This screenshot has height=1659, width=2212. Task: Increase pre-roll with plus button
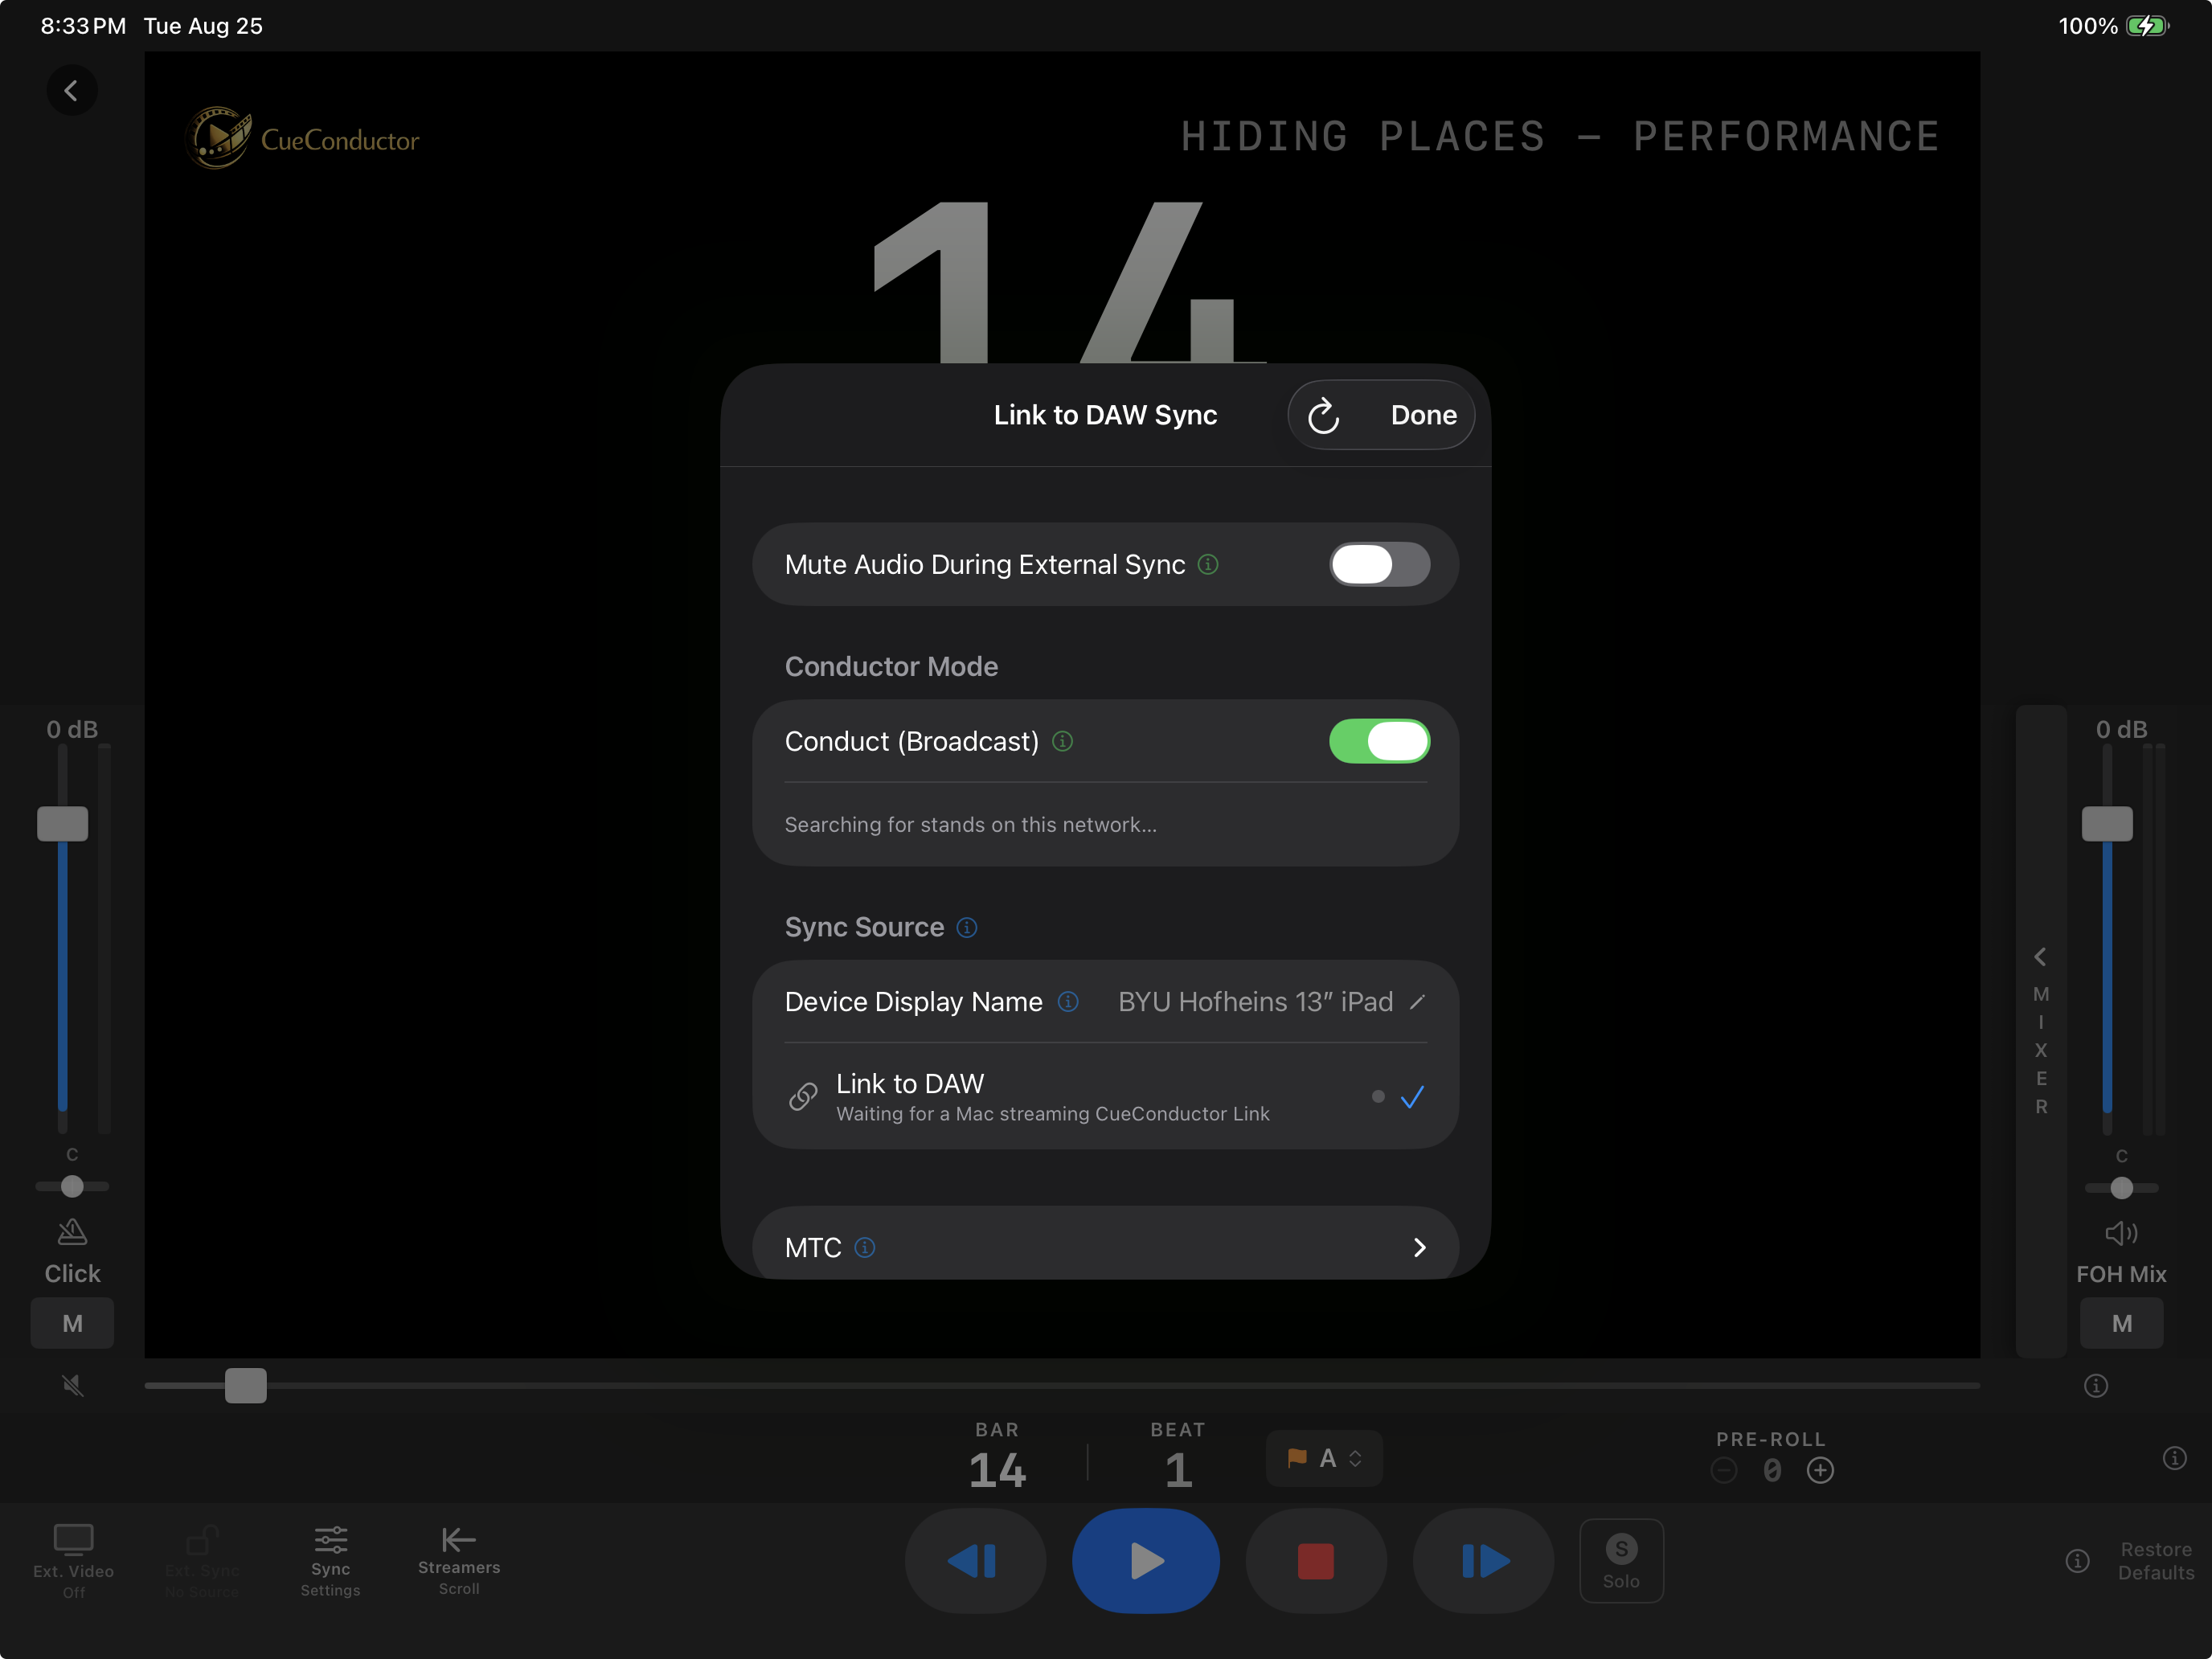1820,1470
